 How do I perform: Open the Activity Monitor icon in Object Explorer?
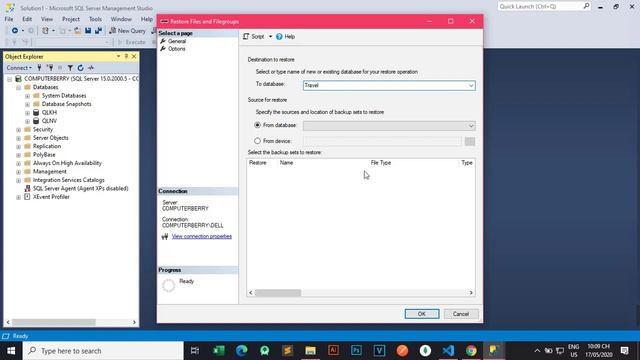[x=91, y=68]
